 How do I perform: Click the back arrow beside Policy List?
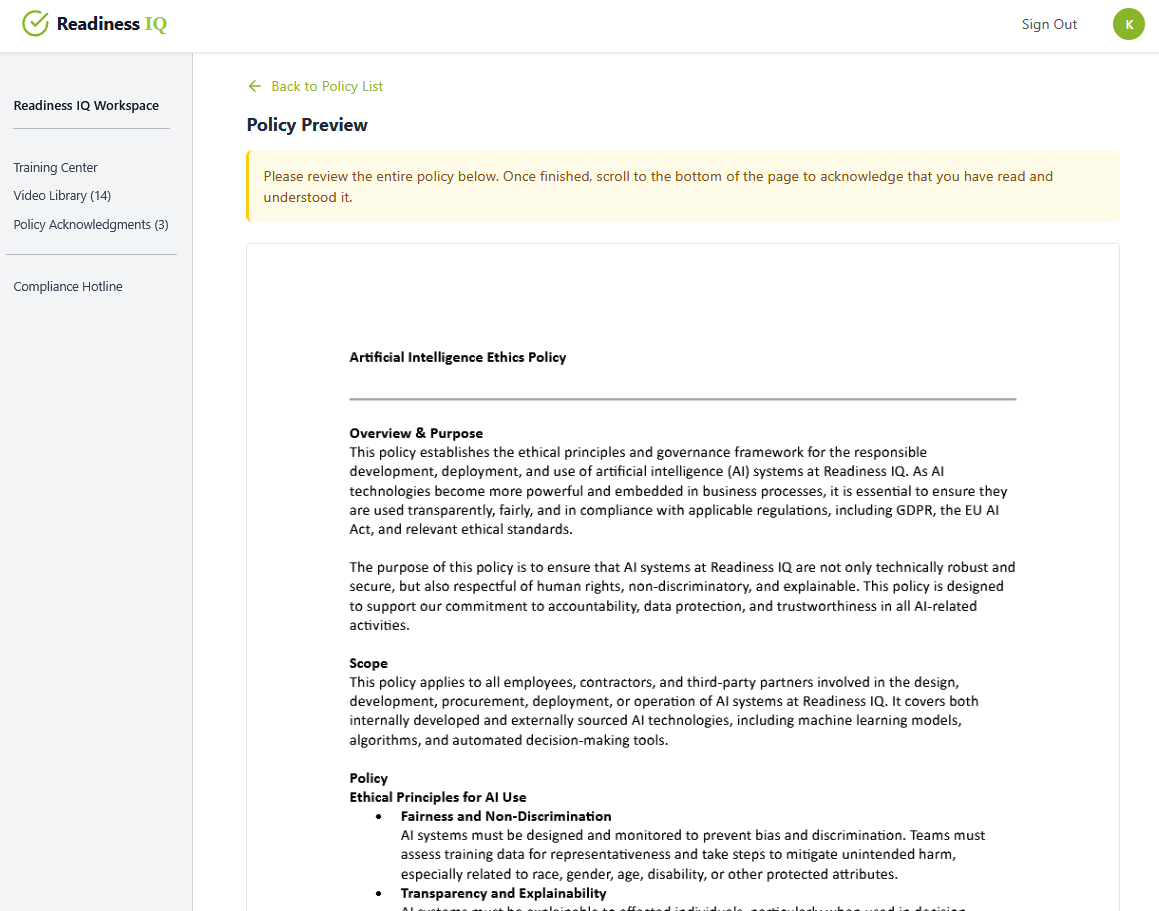(254, 86)
